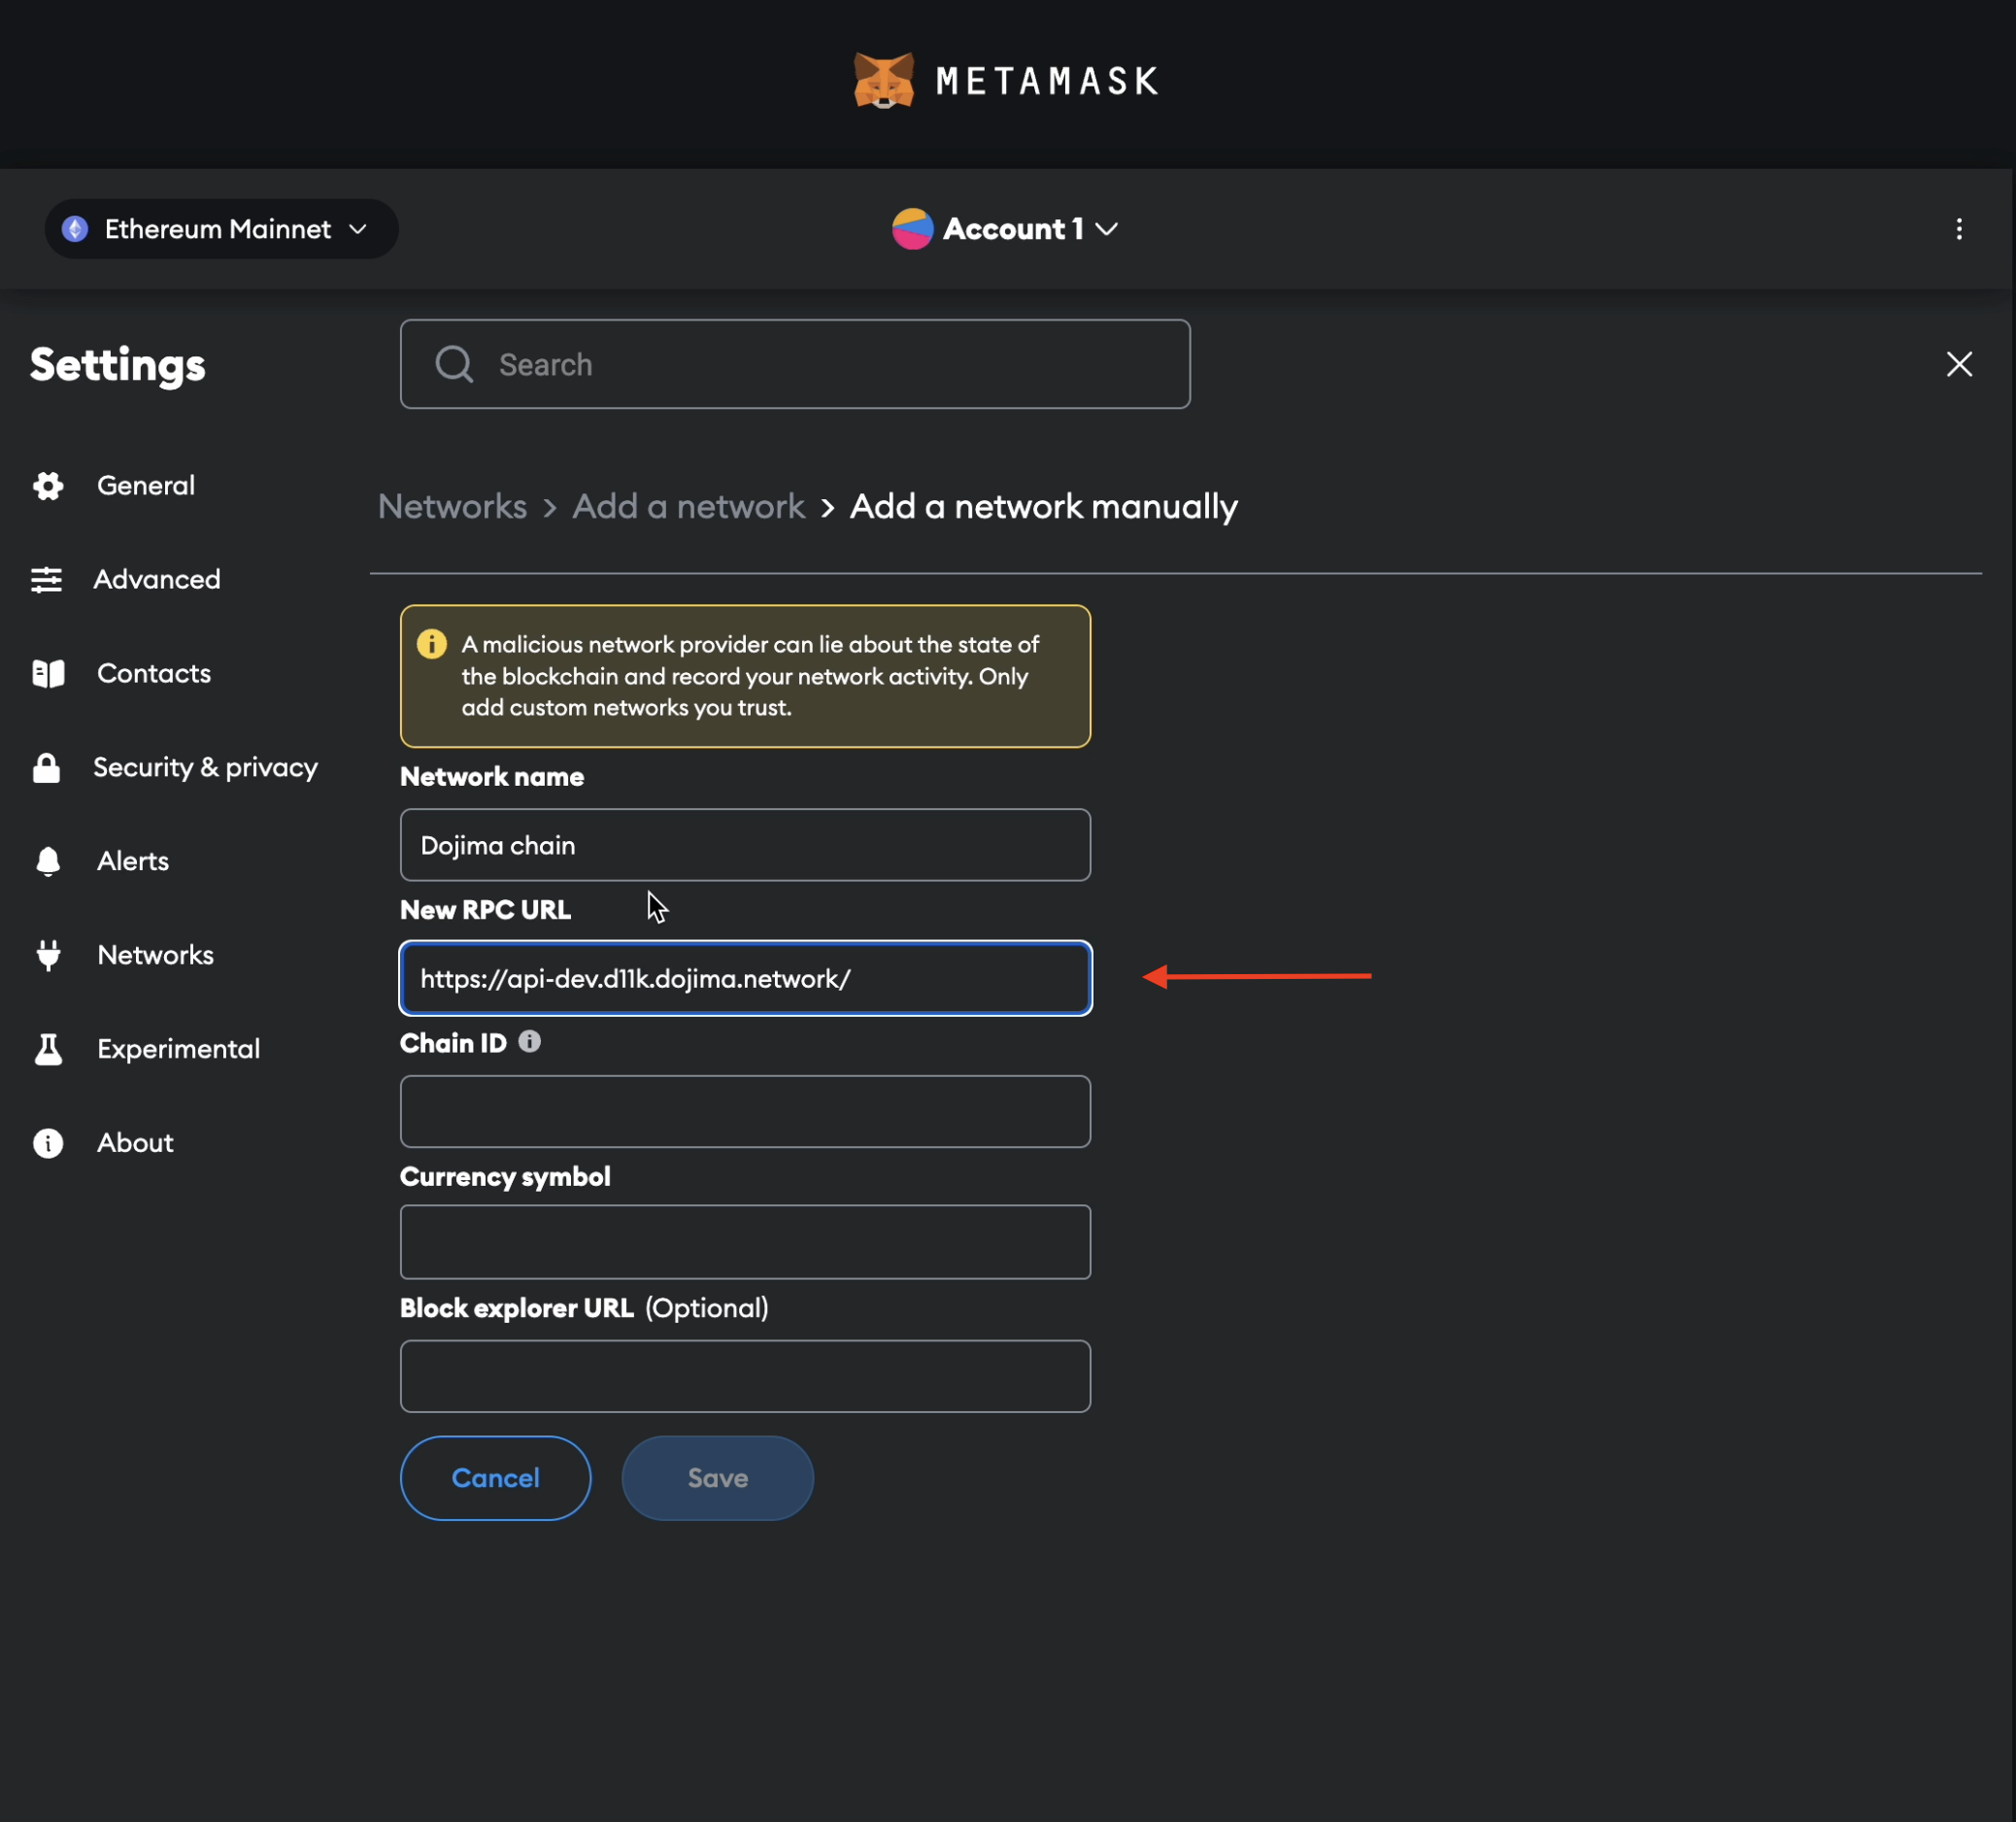The width and height of the screenshot is (2016, 1822).
Task: Click the Currency symbol input field
Action: pos(745,1242)
